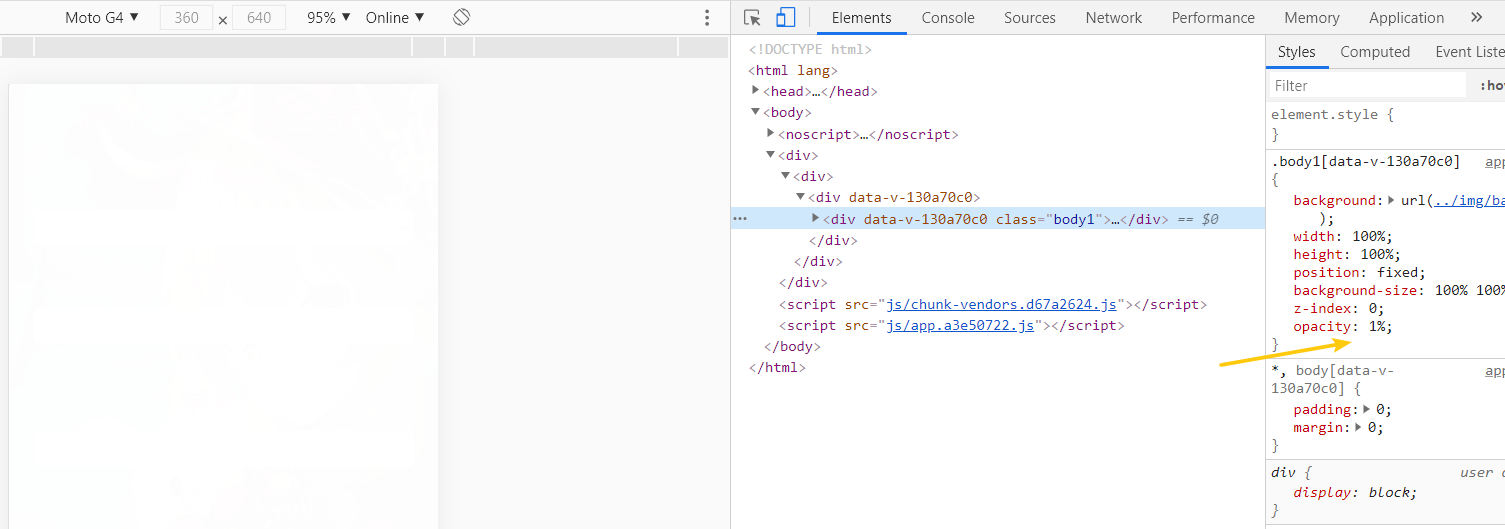Open the 95% zoom dropdown

tap(329, 18)
